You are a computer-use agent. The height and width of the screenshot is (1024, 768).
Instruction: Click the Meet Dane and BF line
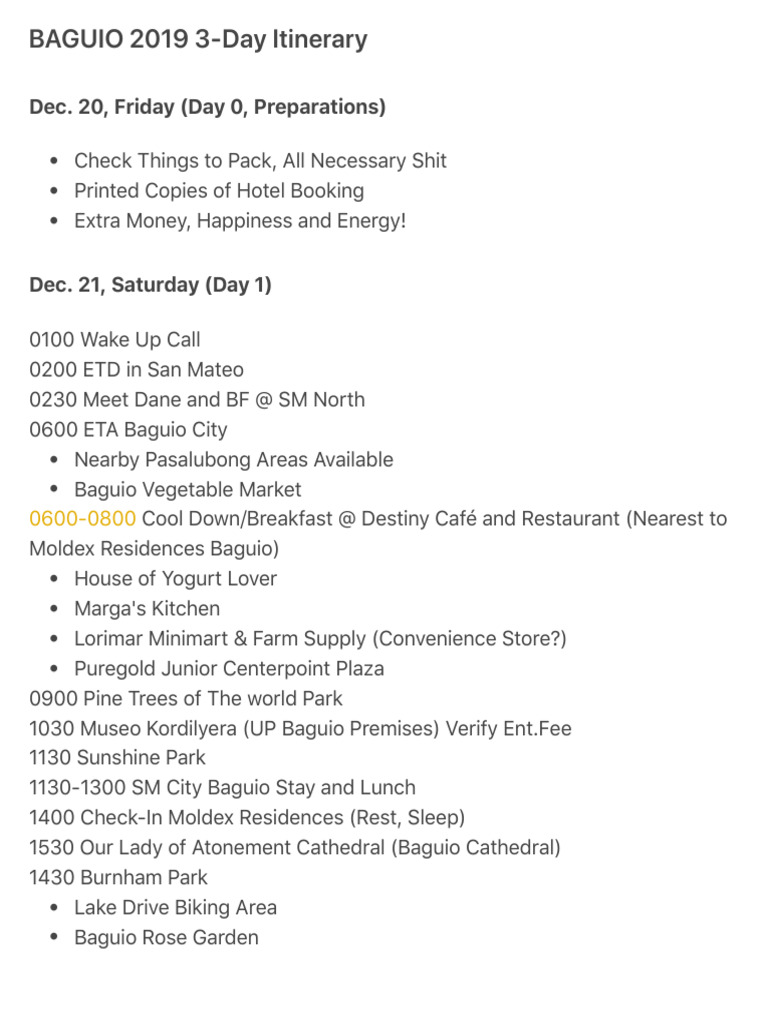(x=197, y=400)
